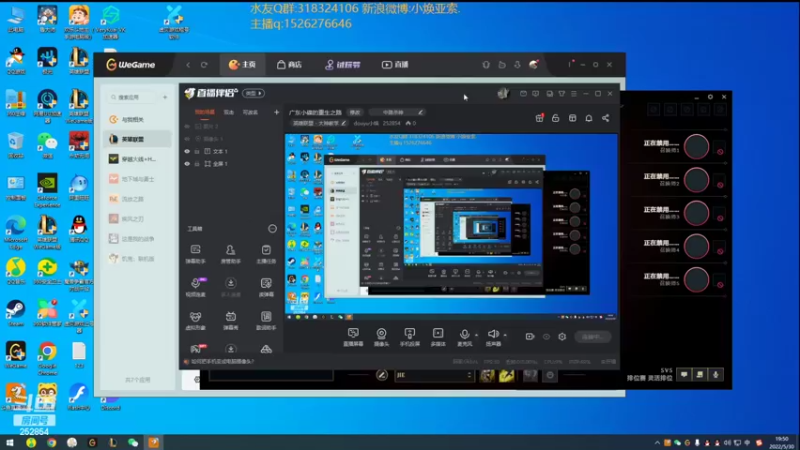Image resolution: width=800 pixels, height=450 pixels.
Task: Open streaming settings gear icon
Action: [562, 337]
